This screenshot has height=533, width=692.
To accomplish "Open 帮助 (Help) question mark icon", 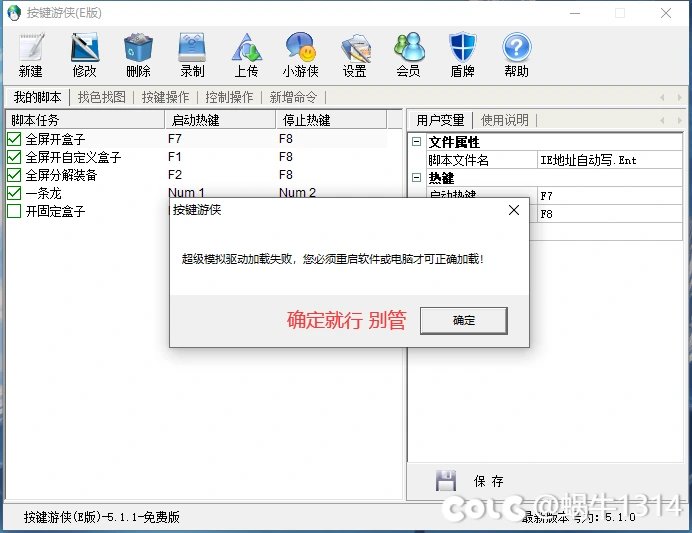I will (x=516, y=47).
